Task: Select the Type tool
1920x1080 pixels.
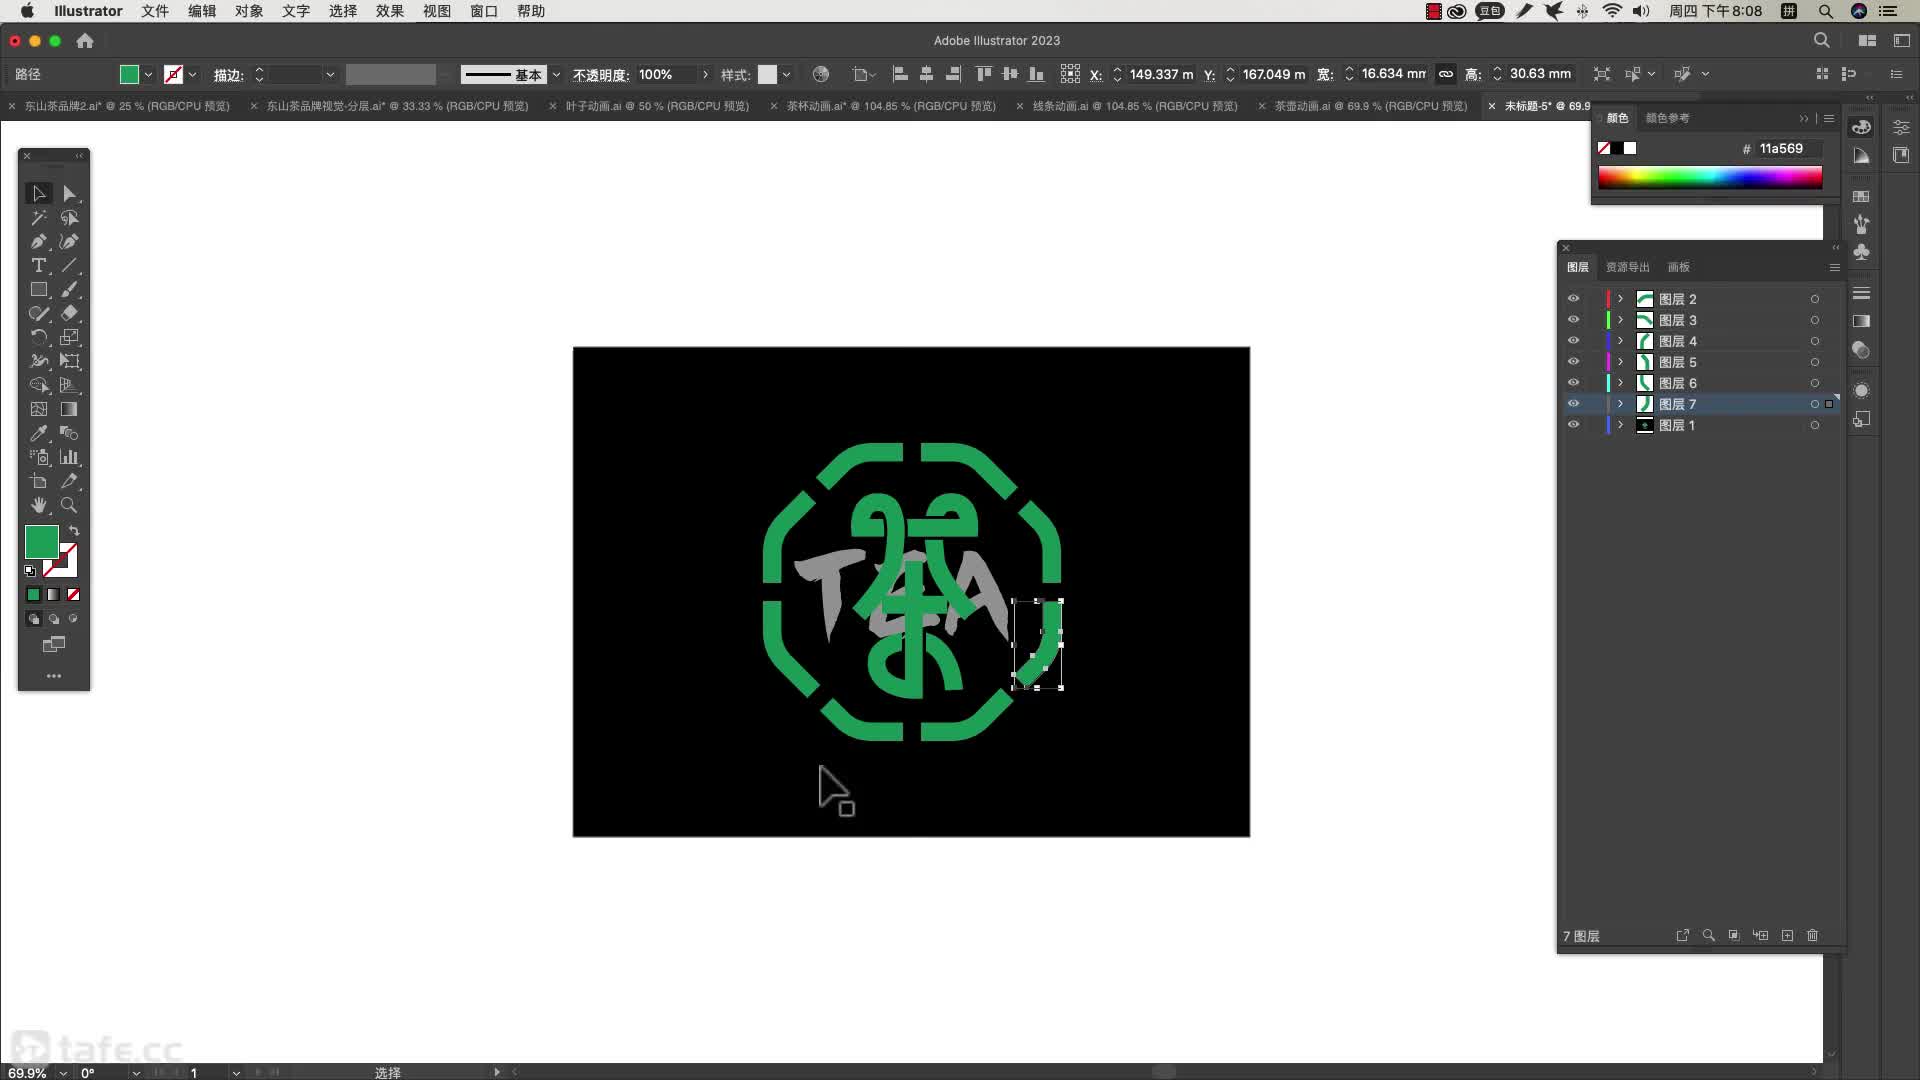Action: click(x=38, y=266)
